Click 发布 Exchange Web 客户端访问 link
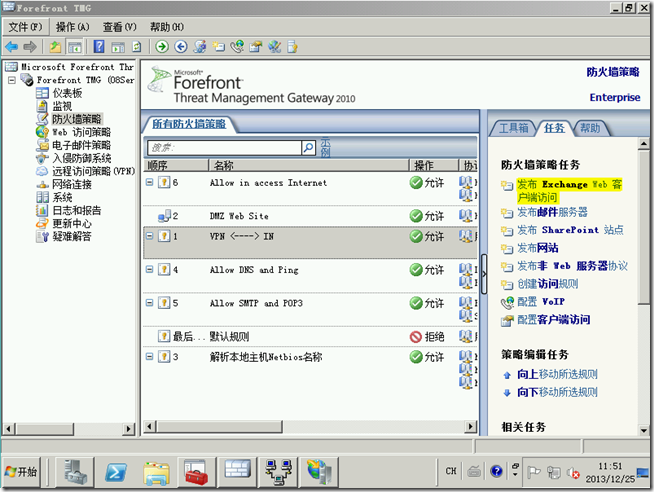The image size is (654, 492). click(x=569, y=191)
